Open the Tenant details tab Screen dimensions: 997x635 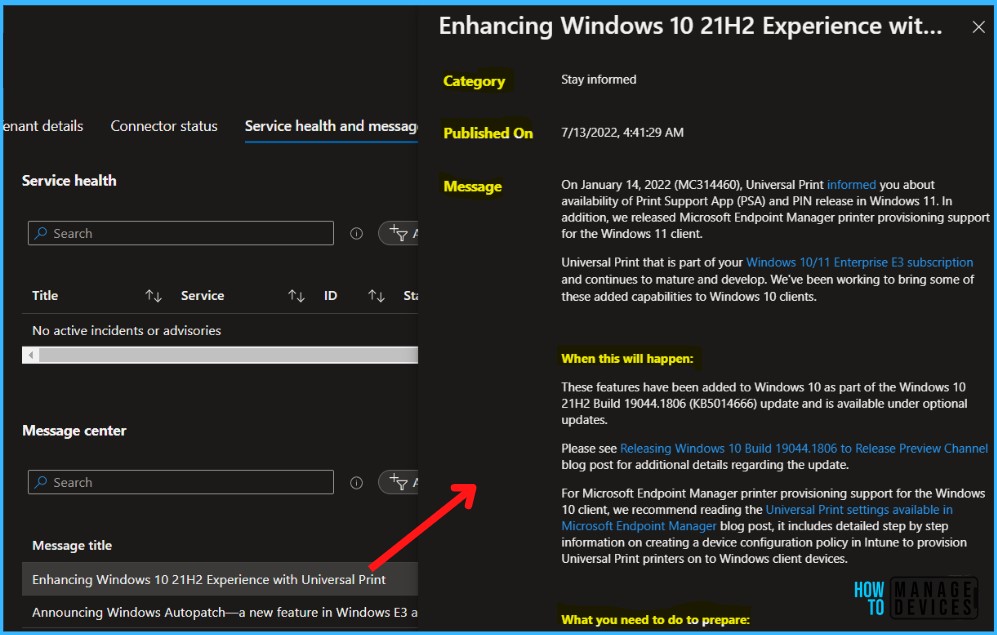(x=43, y=126)
